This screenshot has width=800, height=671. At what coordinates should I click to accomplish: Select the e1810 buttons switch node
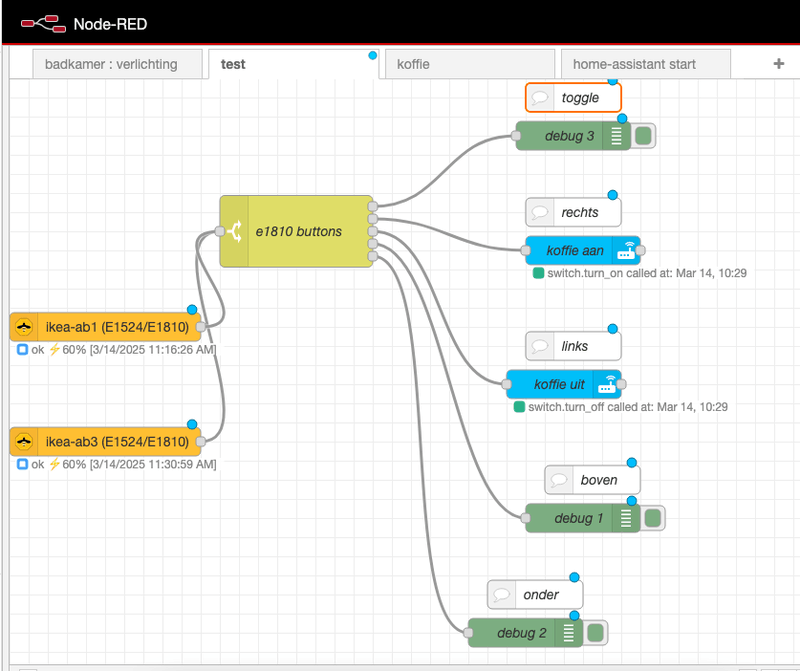click(x=296, y=231)
